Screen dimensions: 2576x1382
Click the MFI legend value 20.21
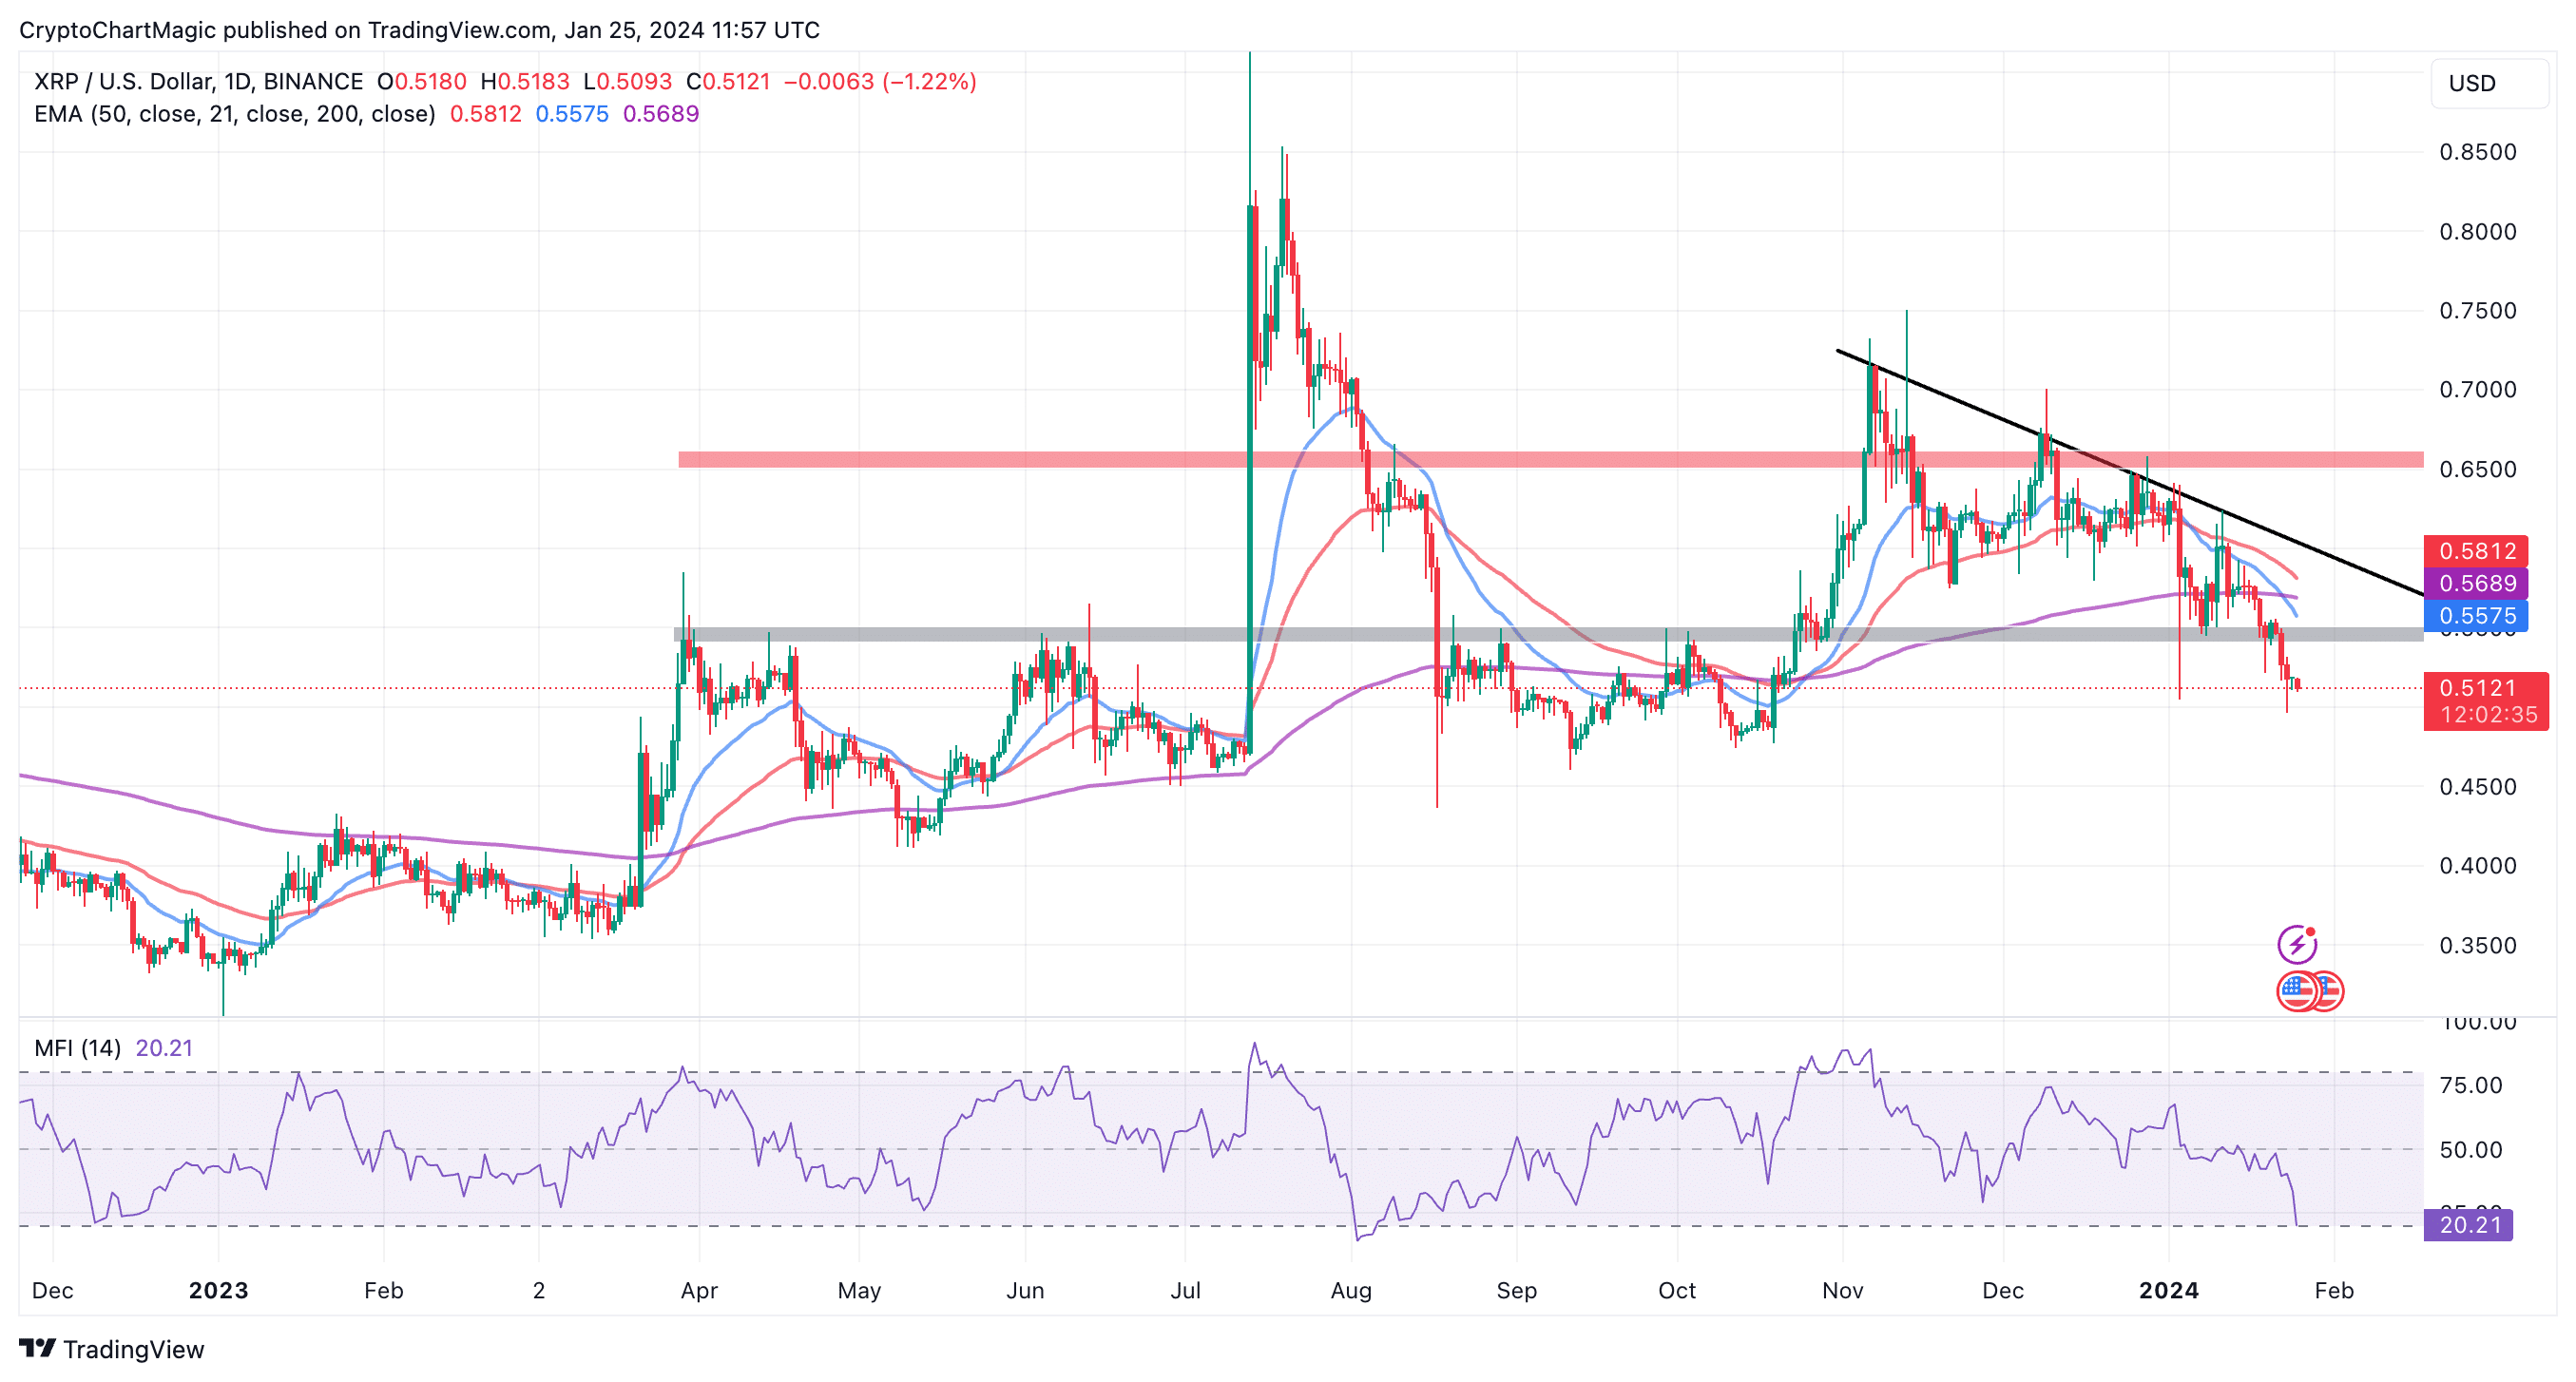pyautogui.click(x=164, y=1047)
